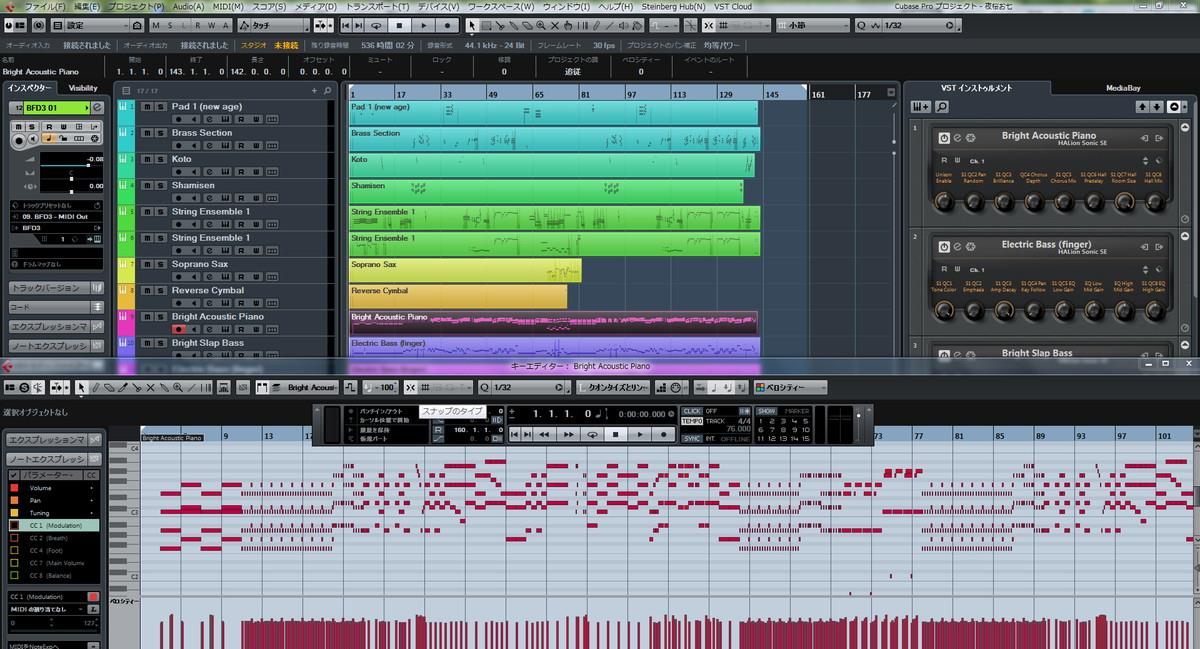Viewport: 1200px width, 649px height.
Task: Select the Volume parameter color swatch
Action: 14,487
